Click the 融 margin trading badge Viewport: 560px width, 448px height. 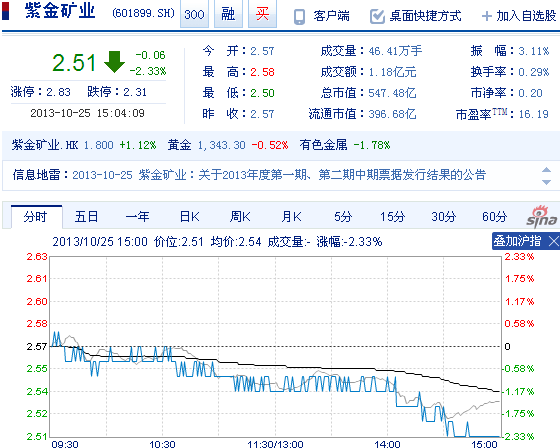[x=228, y=14]
